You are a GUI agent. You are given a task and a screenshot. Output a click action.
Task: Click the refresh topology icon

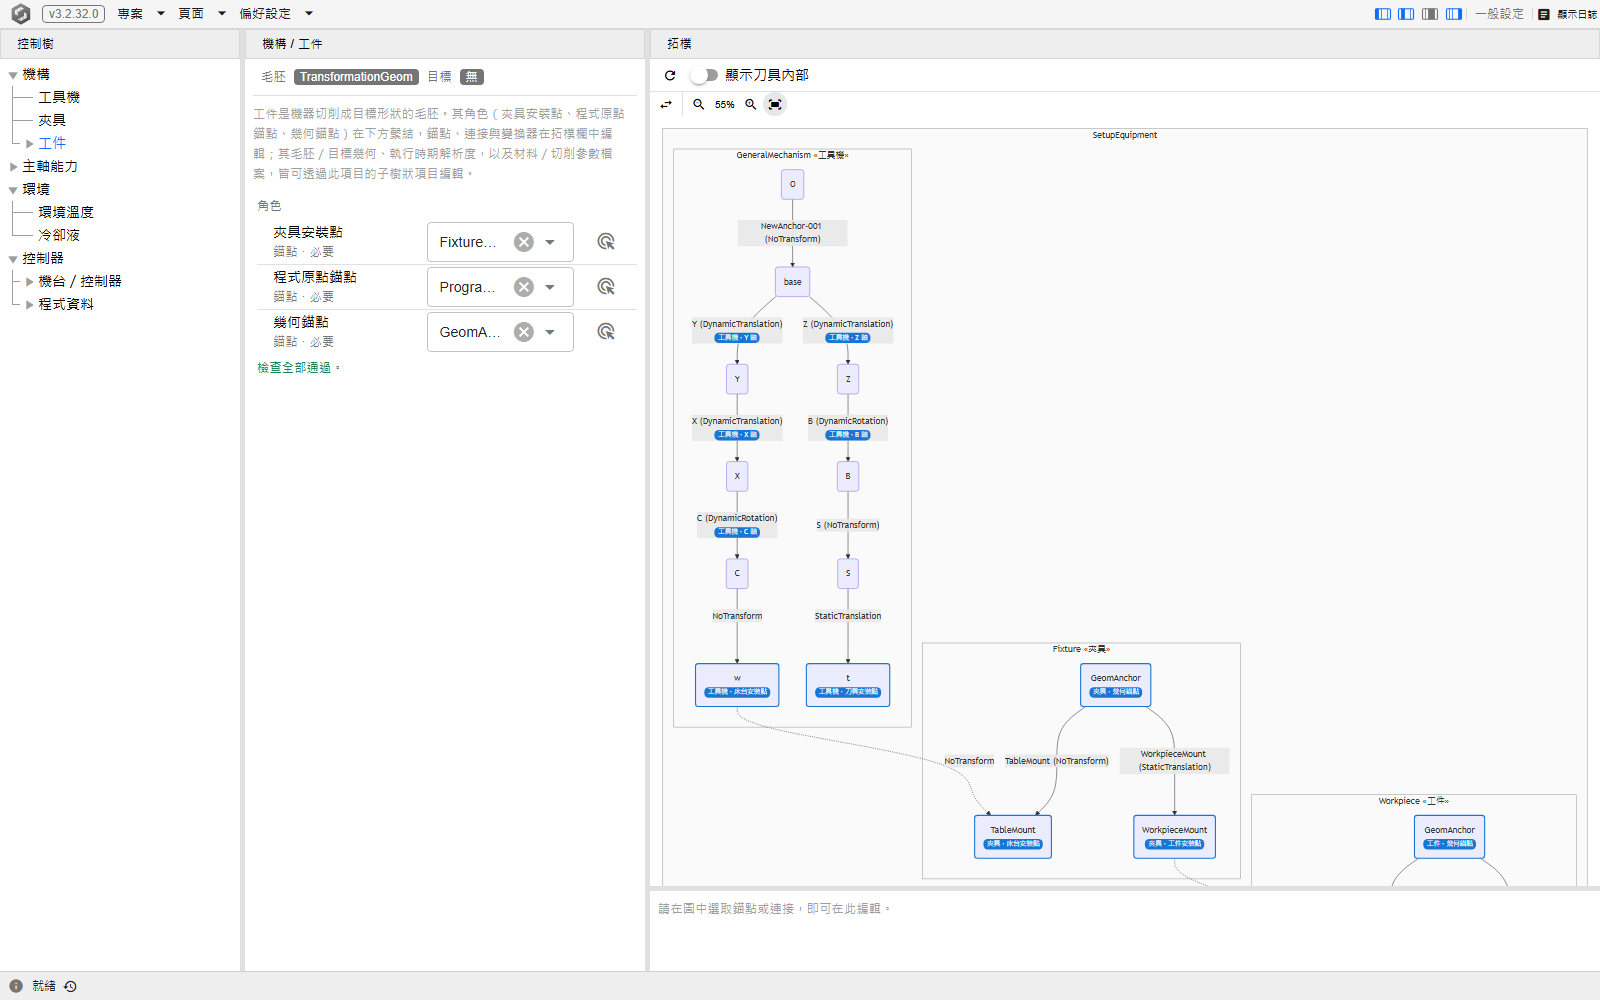pos(670,75)
